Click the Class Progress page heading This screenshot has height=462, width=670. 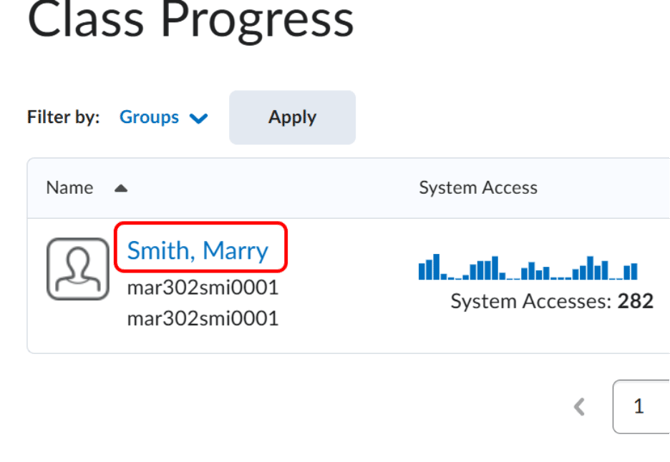(x=191, y=21)
